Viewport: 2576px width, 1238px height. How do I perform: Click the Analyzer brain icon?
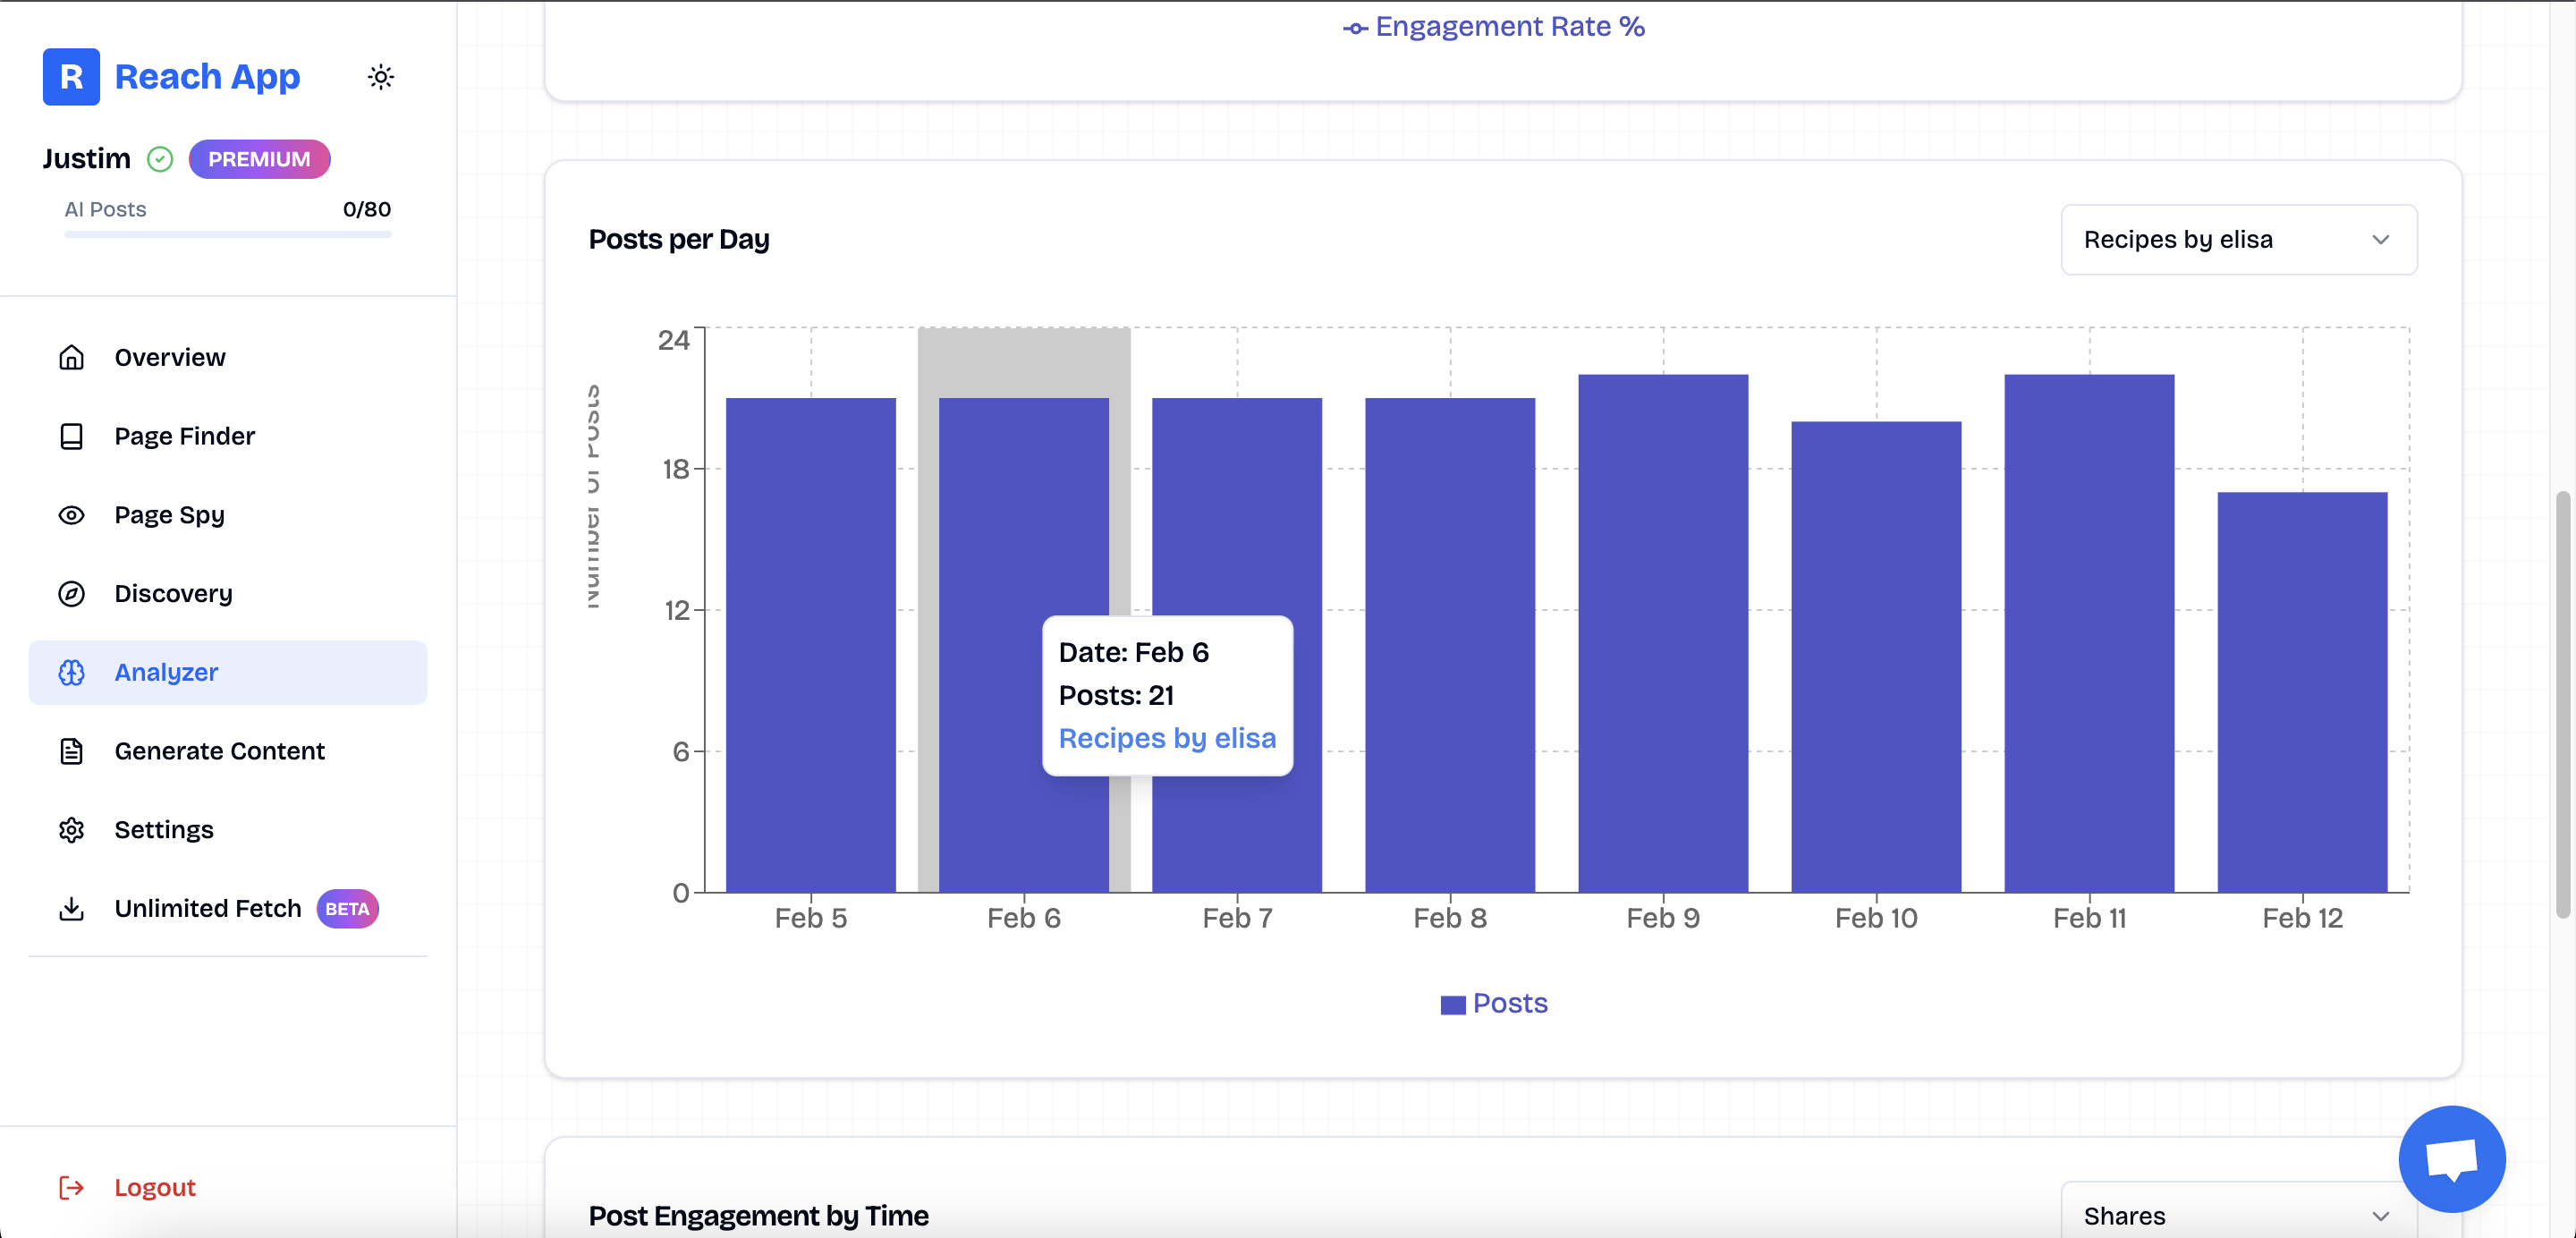click(x=71, y=672)
